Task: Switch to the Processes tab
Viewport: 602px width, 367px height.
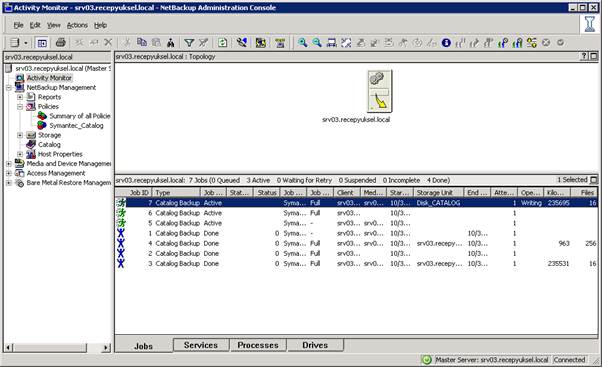Action: tap(258, 345)
